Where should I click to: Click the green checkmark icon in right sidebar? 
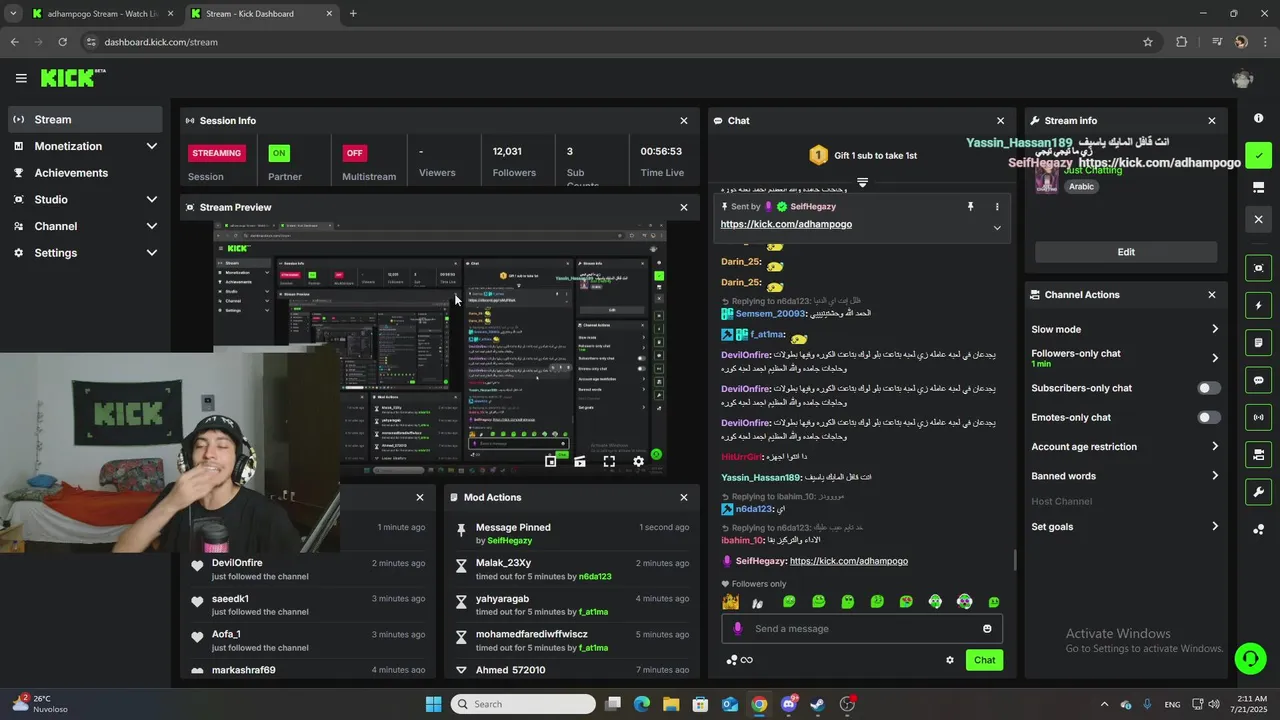[1259, 156]
